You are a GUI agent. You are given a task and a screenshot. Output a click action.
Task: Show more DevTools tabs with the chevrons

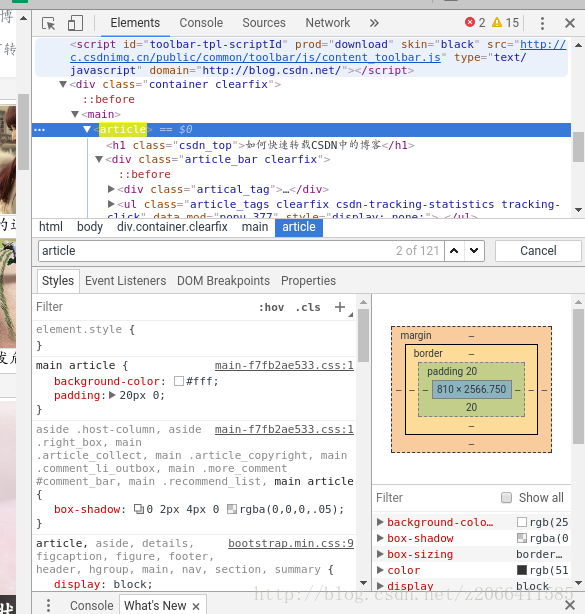click(x=374, y=23)
